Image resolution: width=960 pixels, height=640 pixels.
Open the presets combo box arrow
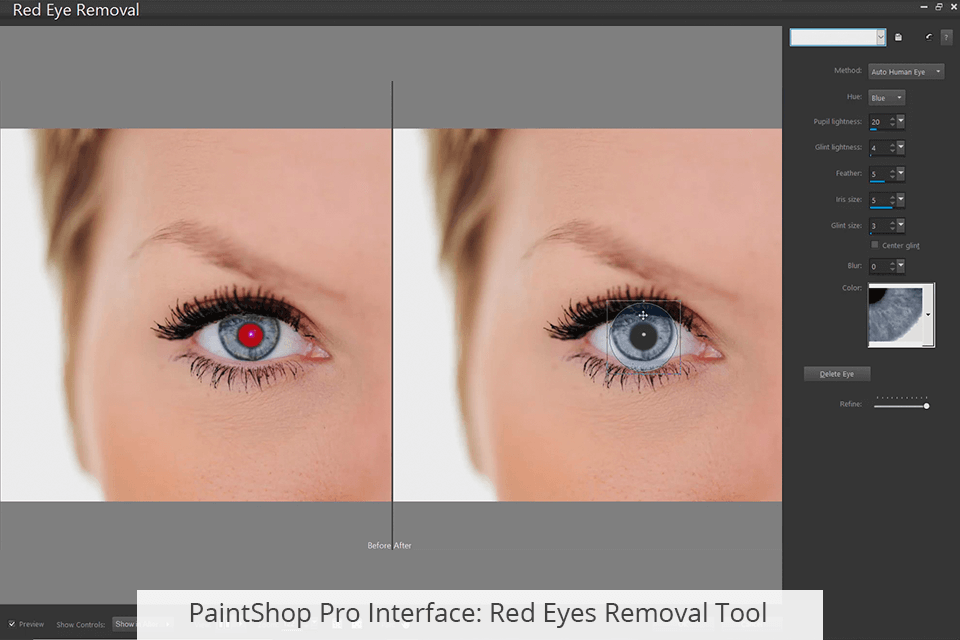pyautogui.click(x=880, y=37)
